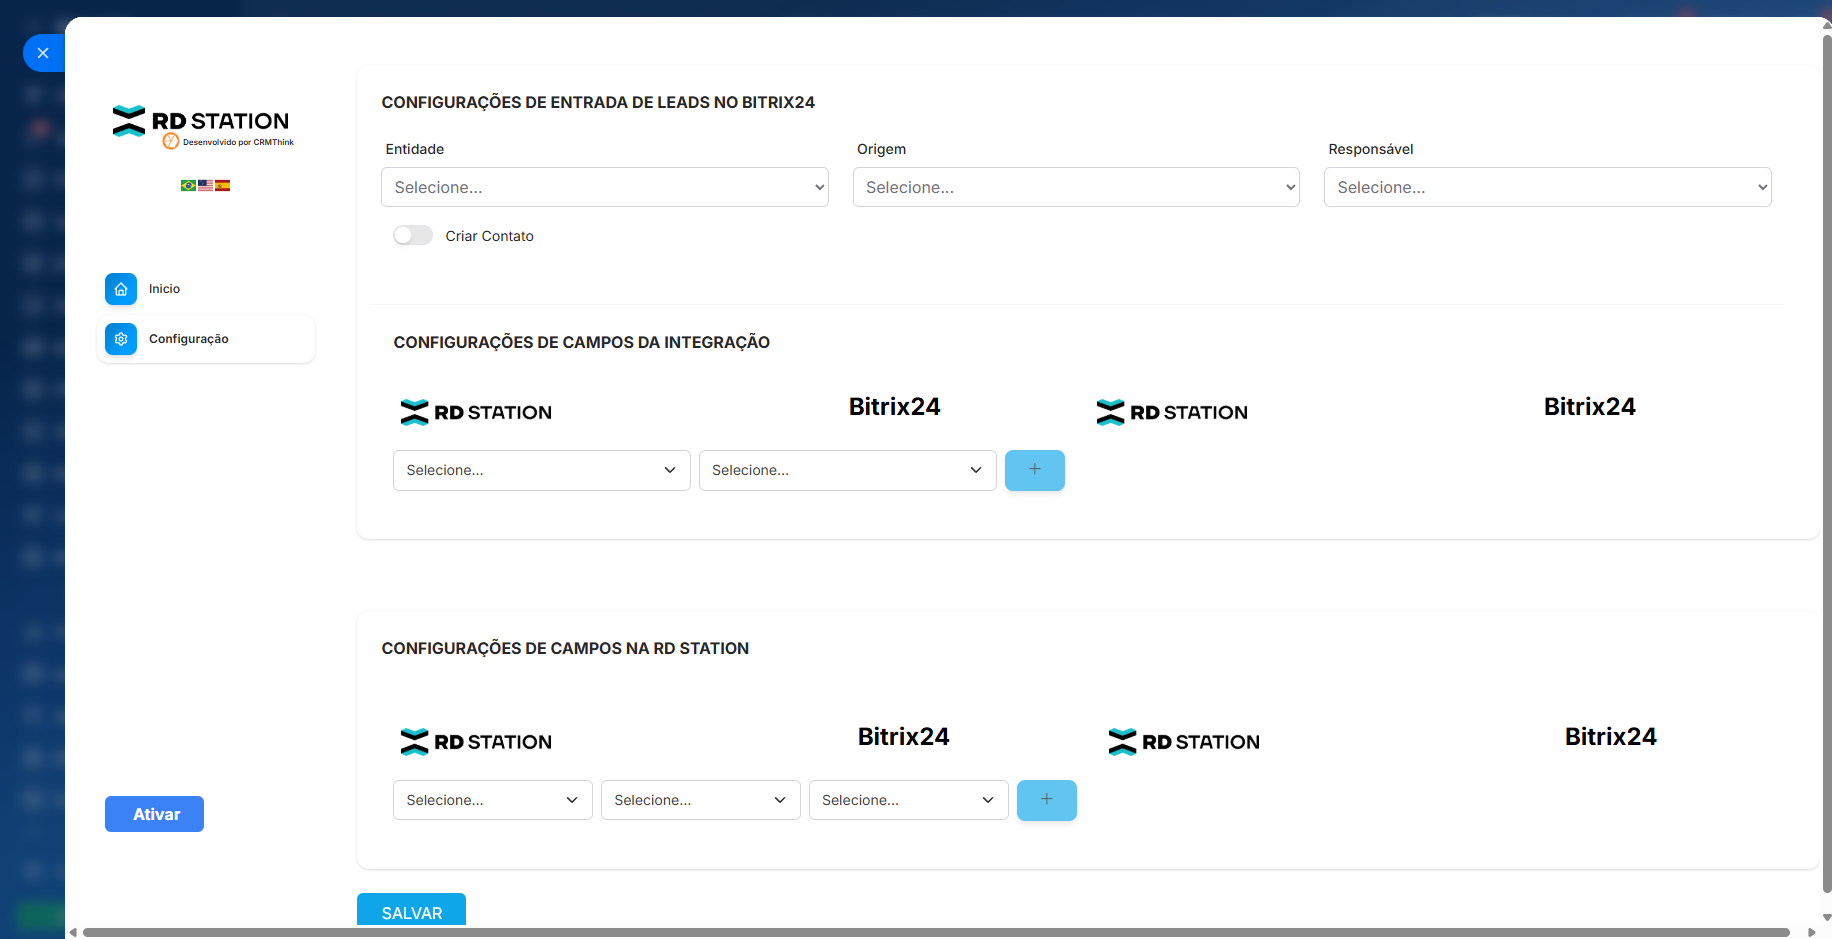The width and height of the screenshot is (1832, 939).
Task: Open first dropdown under integration fields section
Action: 541,470
